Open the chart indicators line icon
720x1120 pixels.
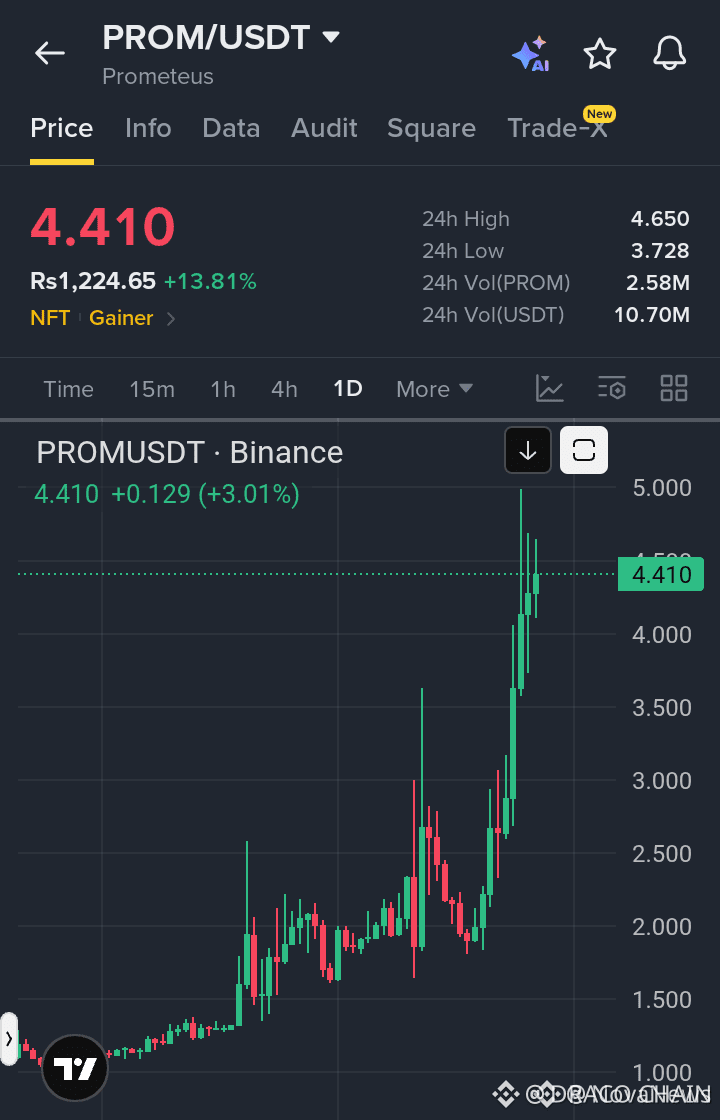549,389
